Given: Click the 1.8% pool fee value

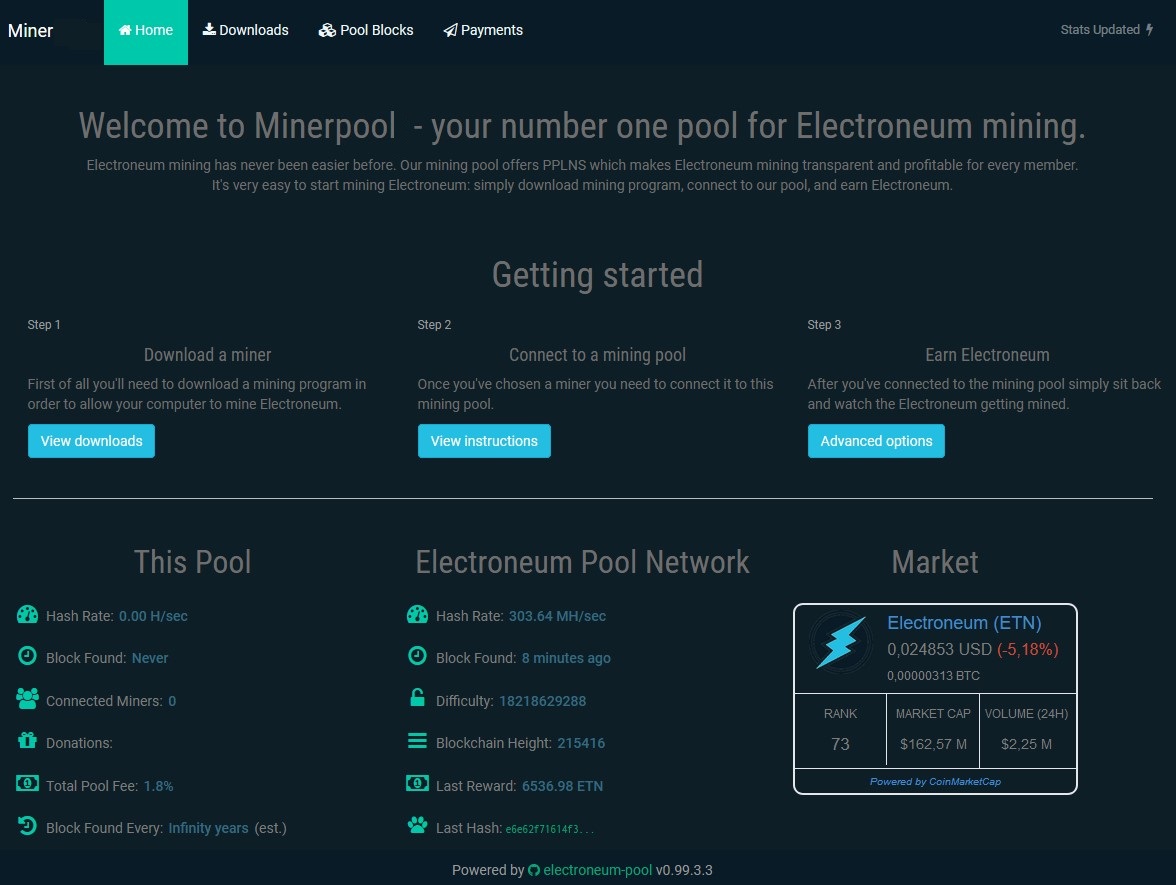Looking at the screenshot, I should click(x=158, y=786).
